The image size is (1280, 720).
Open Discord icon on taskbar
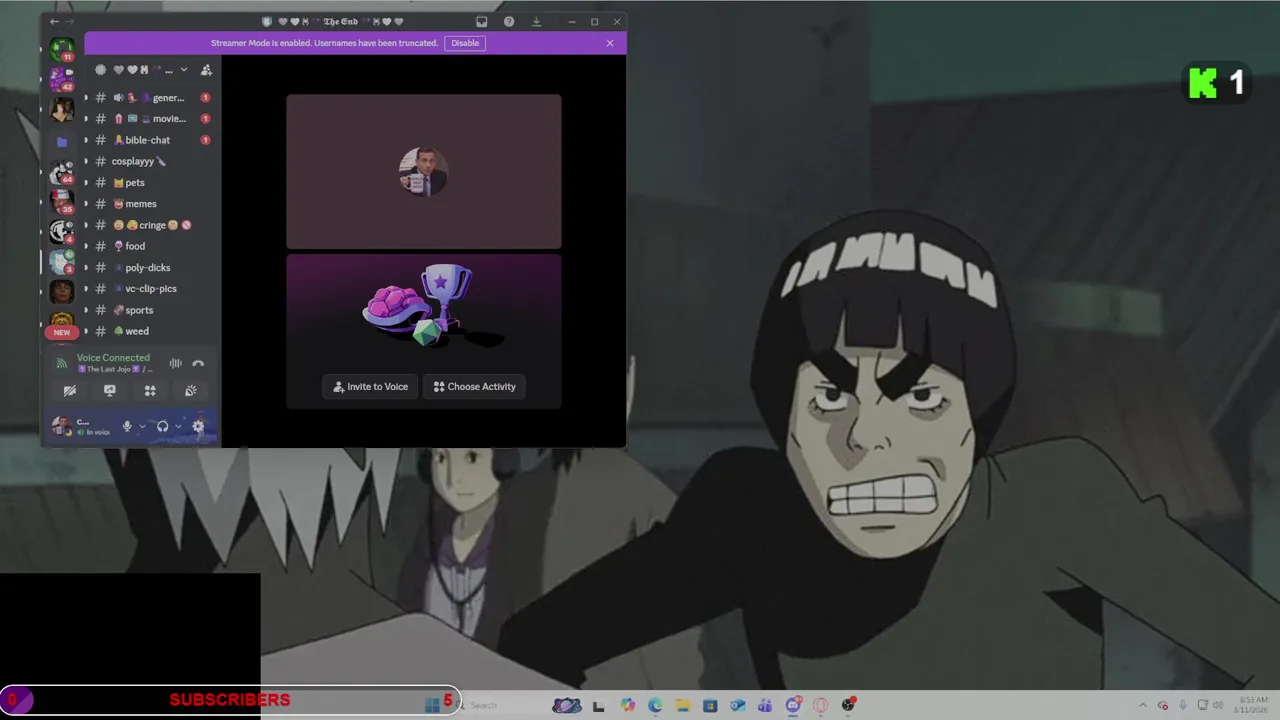(x=793, y=705)
